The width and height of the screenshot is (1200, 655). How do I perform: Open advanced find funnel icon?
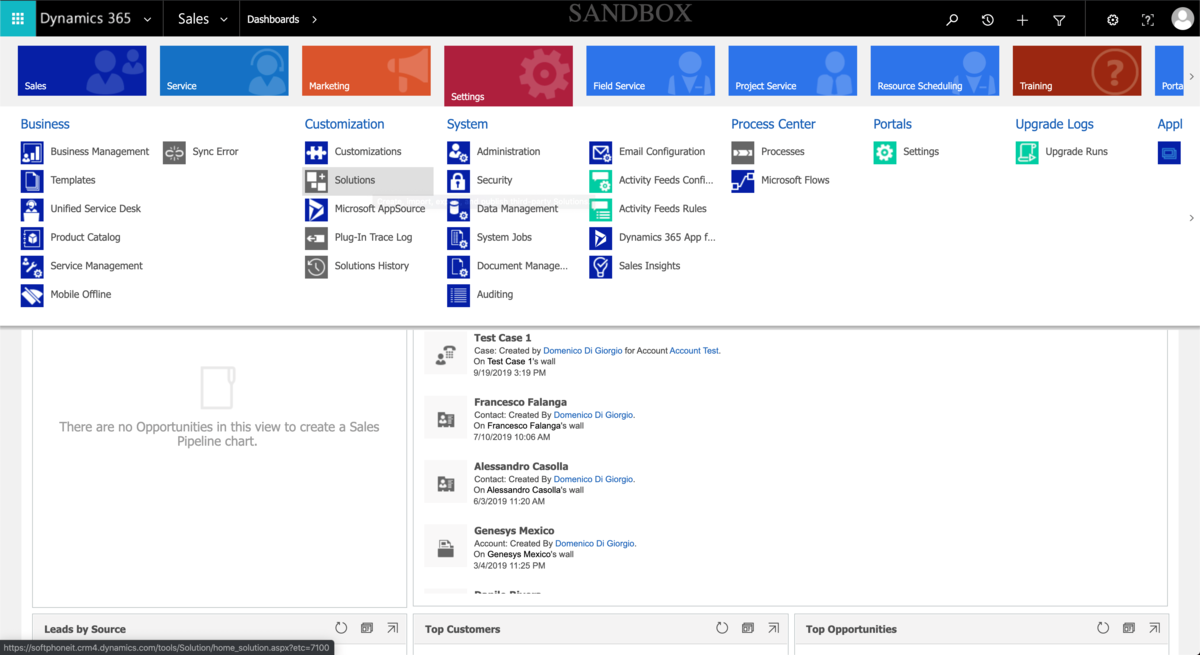pyautogui.click(x=1059, y=20)
